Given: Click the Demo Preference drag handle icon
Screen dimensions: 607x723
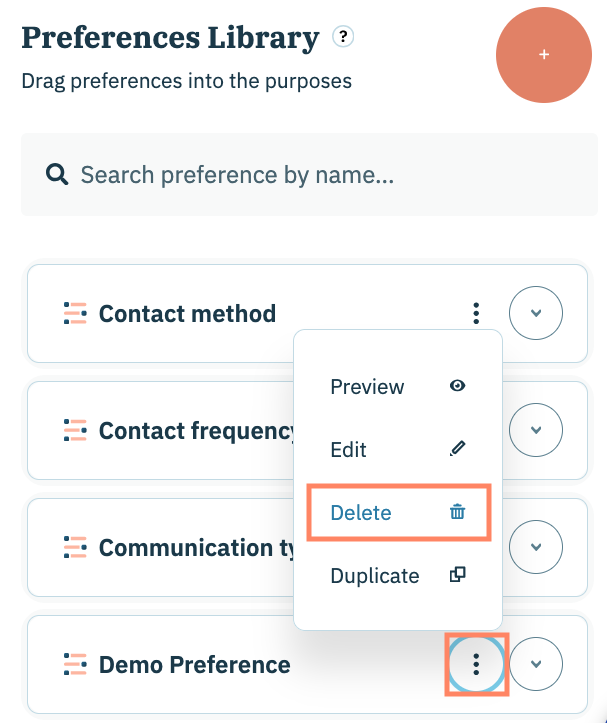Looking at the screenshot, I should (x=74, y=664).
